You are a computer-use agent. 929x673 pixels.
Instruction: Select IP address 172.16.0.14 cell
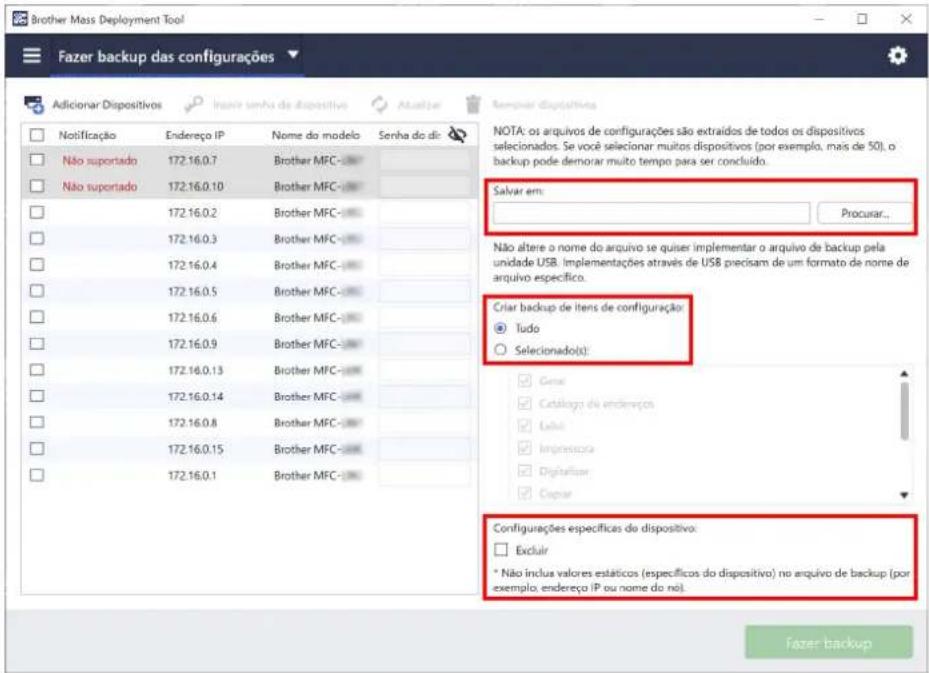[196, 396]
